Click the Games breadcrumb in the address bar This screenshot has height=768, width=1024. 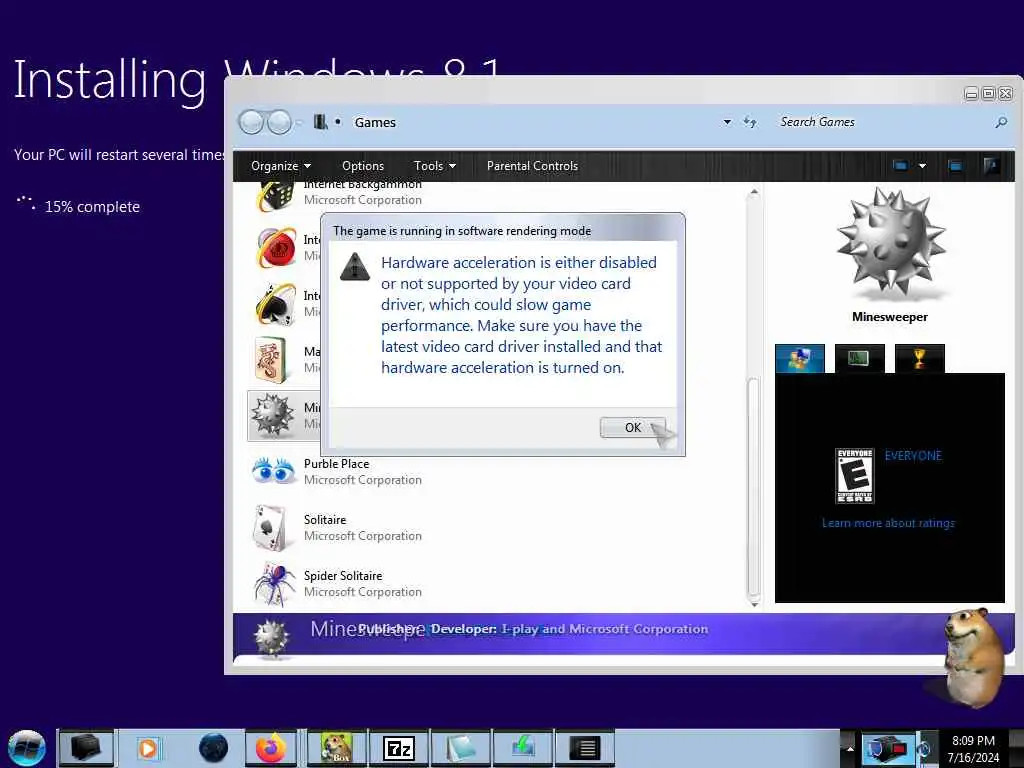375,122
